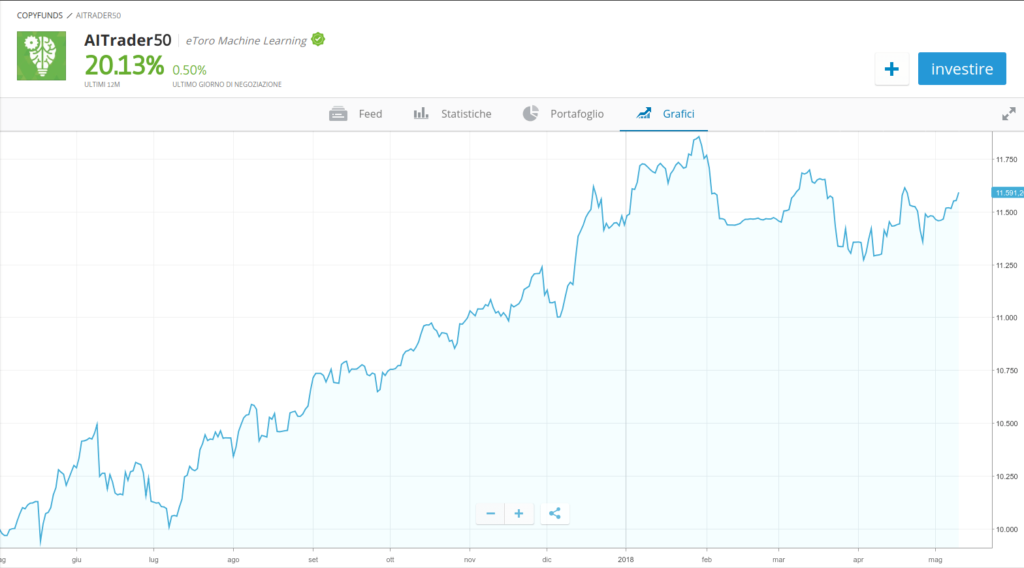Click the 'set' month label

tap(313, 560)
